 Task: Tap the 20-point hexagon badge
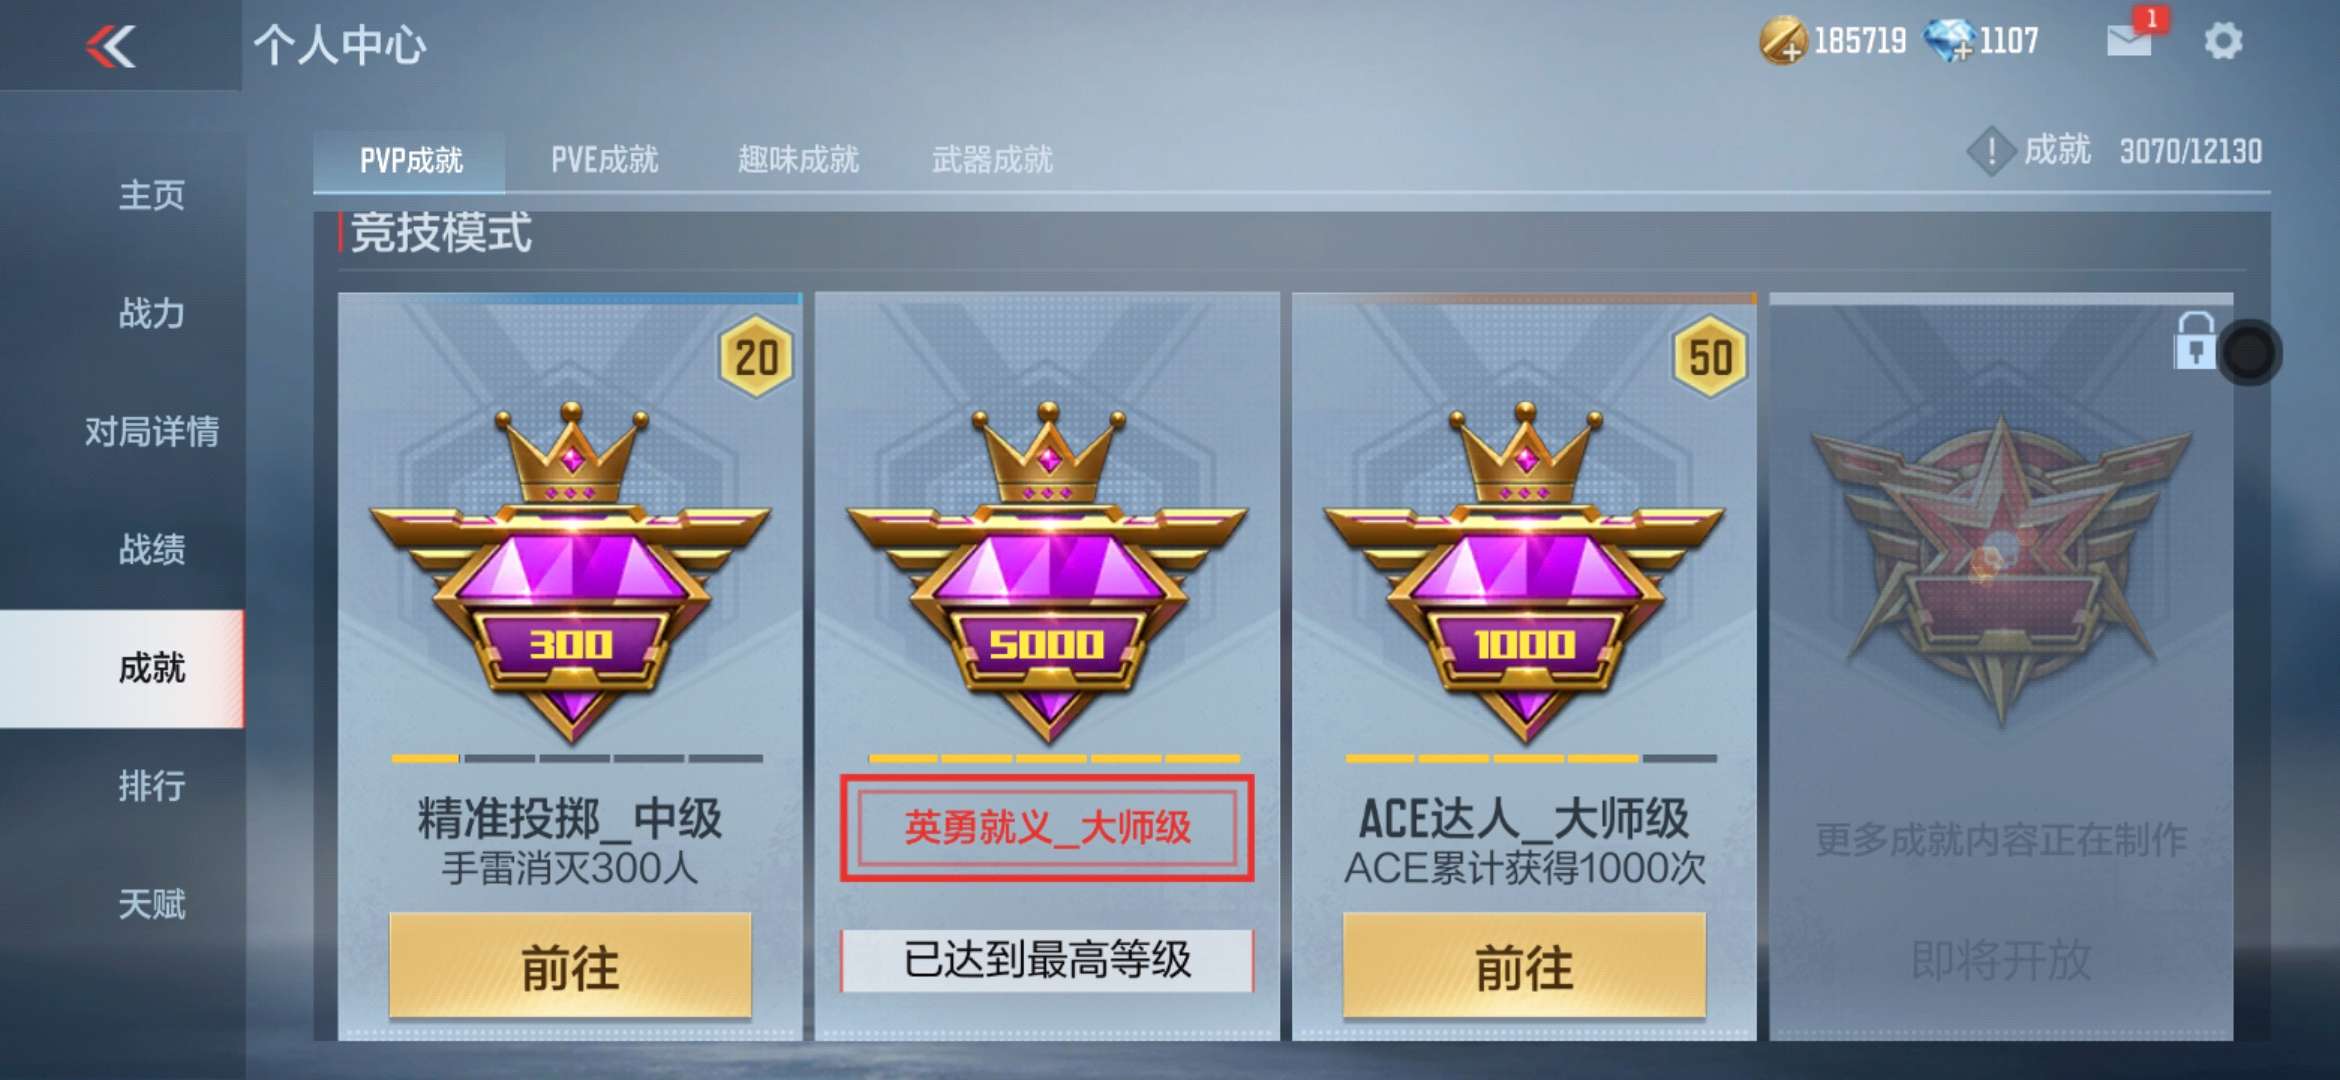(756, 356)
